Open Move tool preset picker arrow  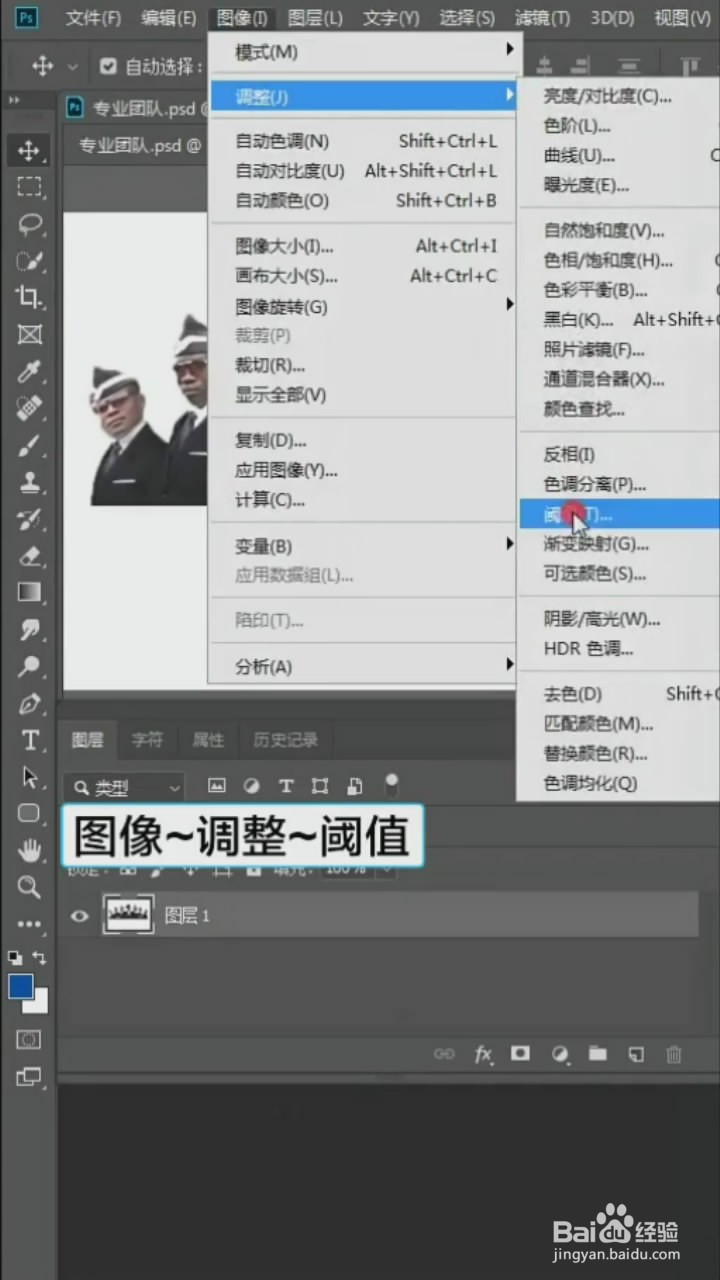point(72,67)
